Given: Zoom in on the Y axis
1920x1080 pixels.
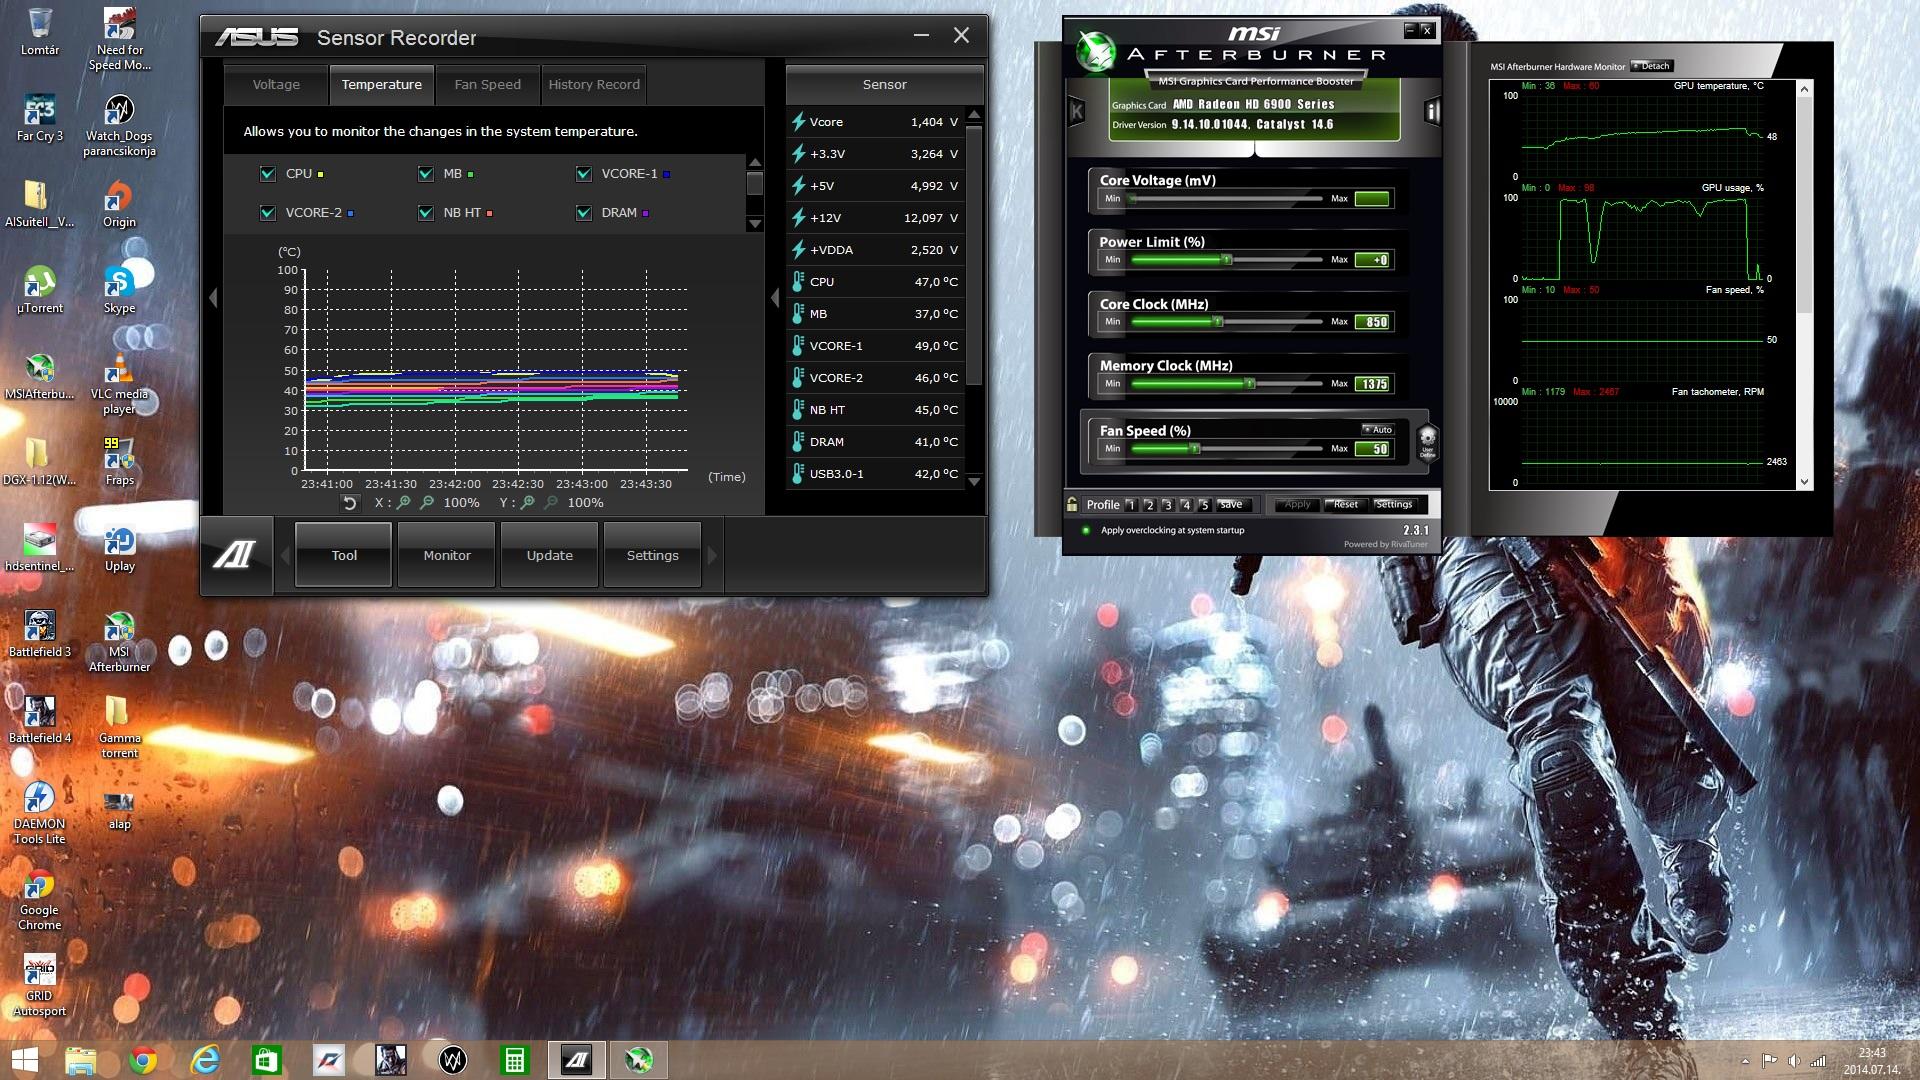Looking at the screenshot, I should tap(528, 503).
